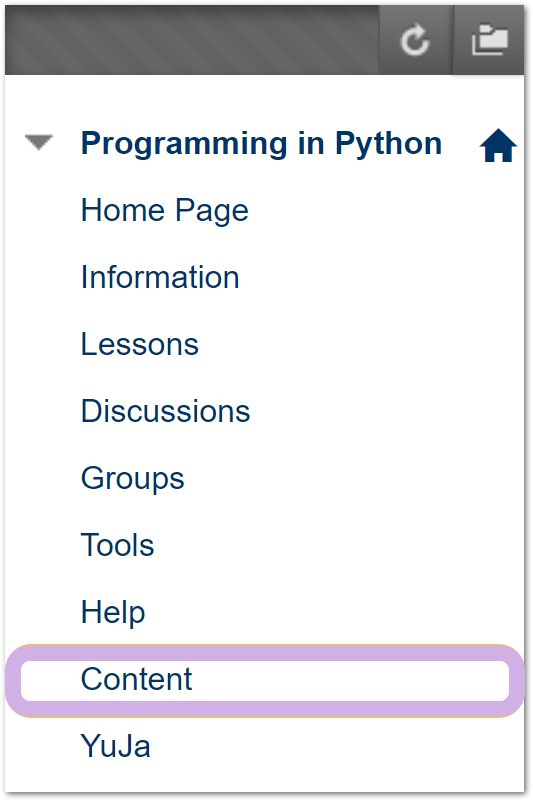Click the word Python in the course title

tap(388, 144)
